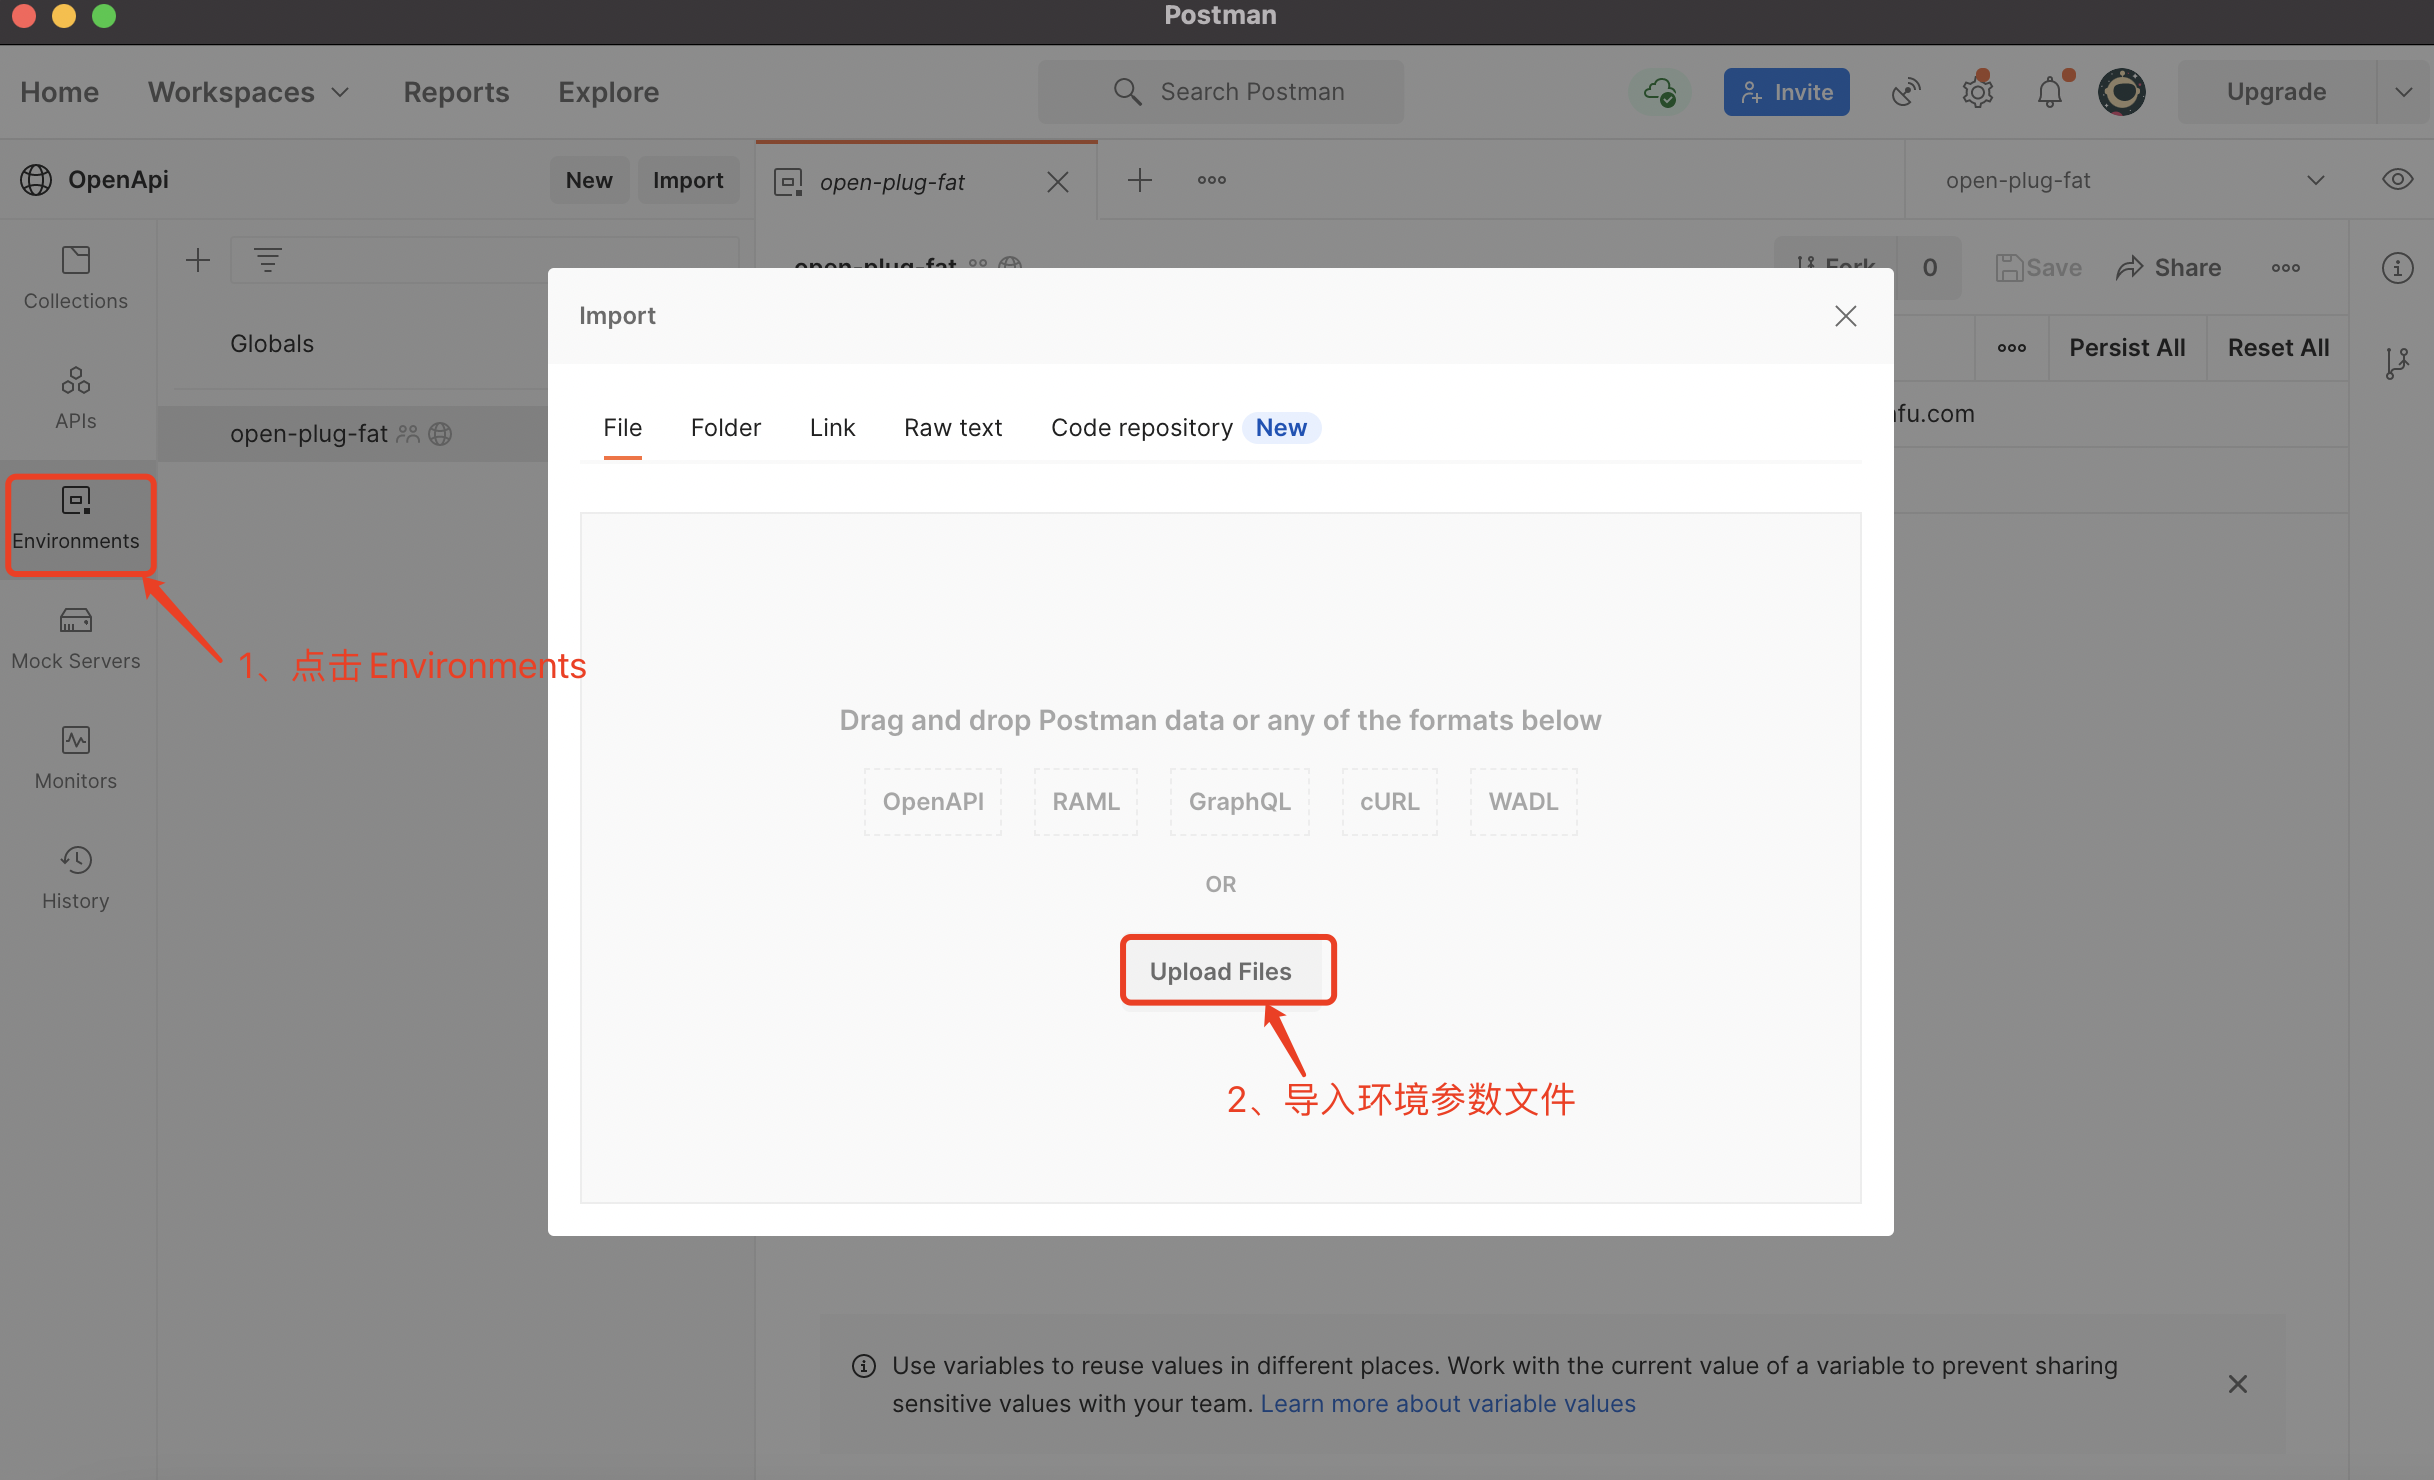Screen dimensions: 2434x1480
Task: Switch to the Folder import tab
Action: click(725, 428)
